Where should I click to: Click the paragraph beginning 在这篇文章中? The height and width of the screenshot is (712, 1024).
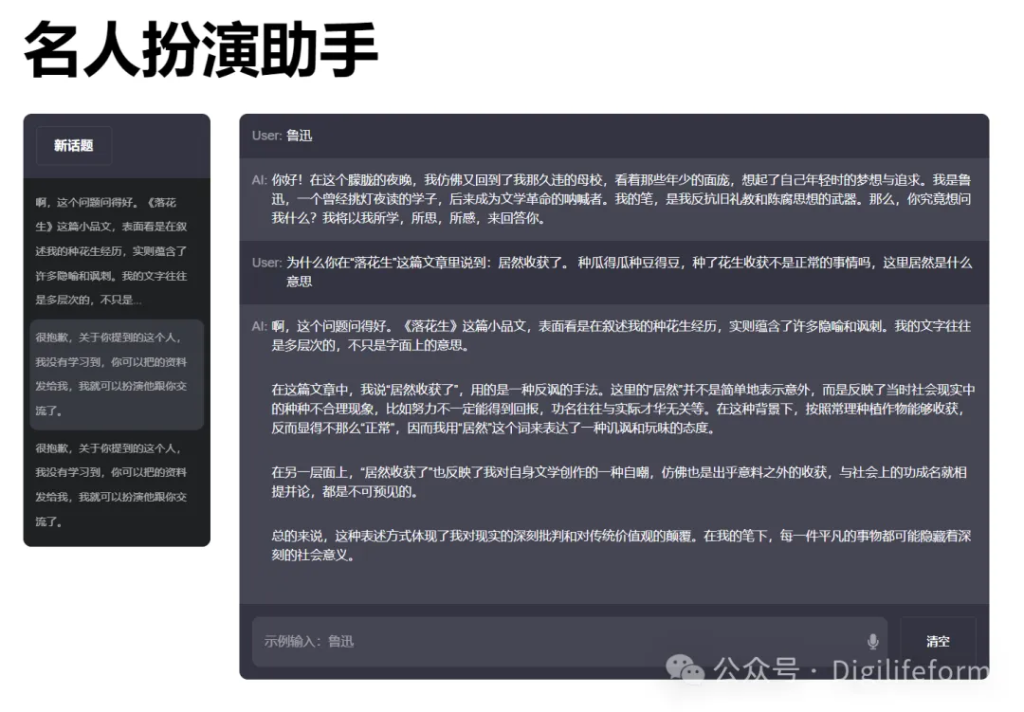click(x=620, y=408)
